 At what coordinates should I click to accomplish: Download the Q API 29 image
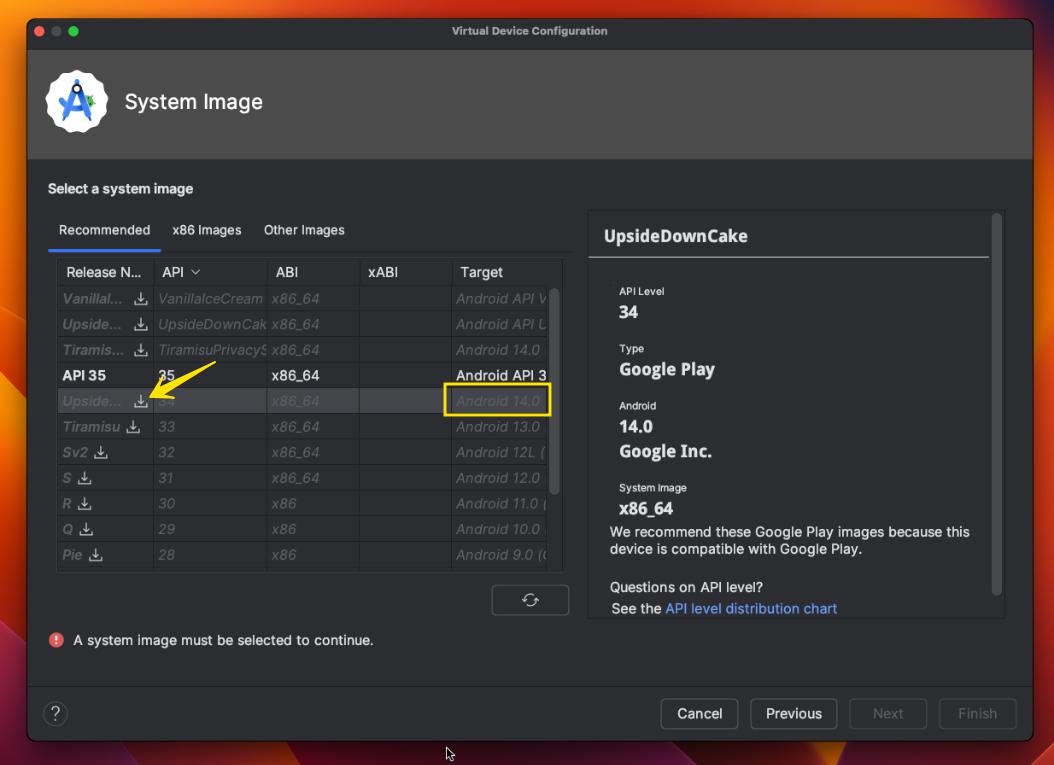click(86, 529)
